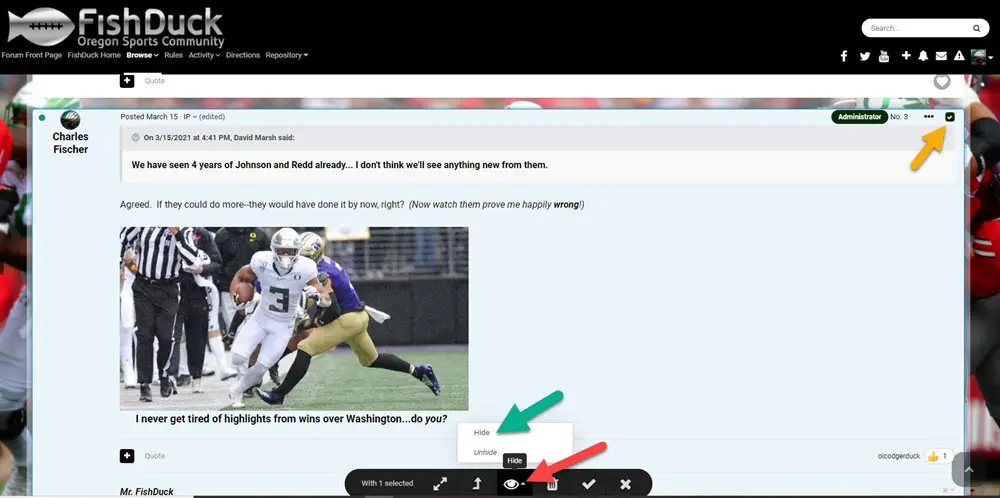Click the checkmark approve icon in moderation bar

point(589,484)
